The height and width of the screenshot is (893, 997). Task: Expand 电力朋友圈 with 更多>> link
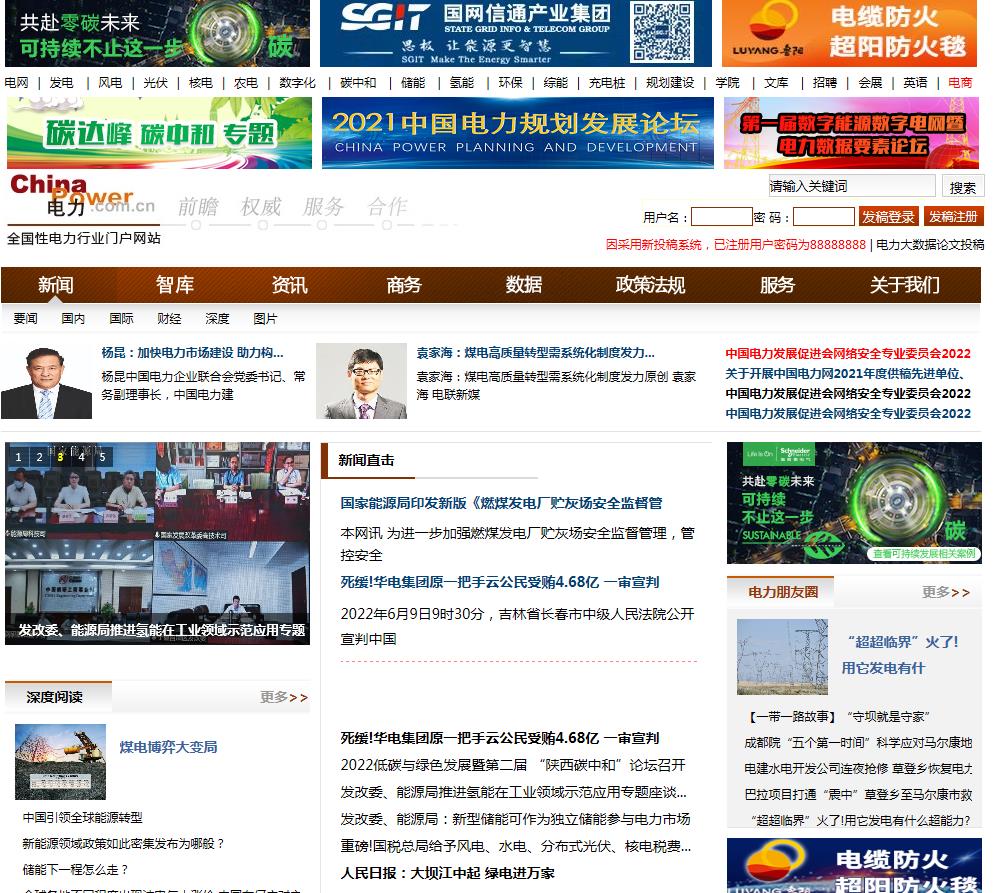pos(945,592)
